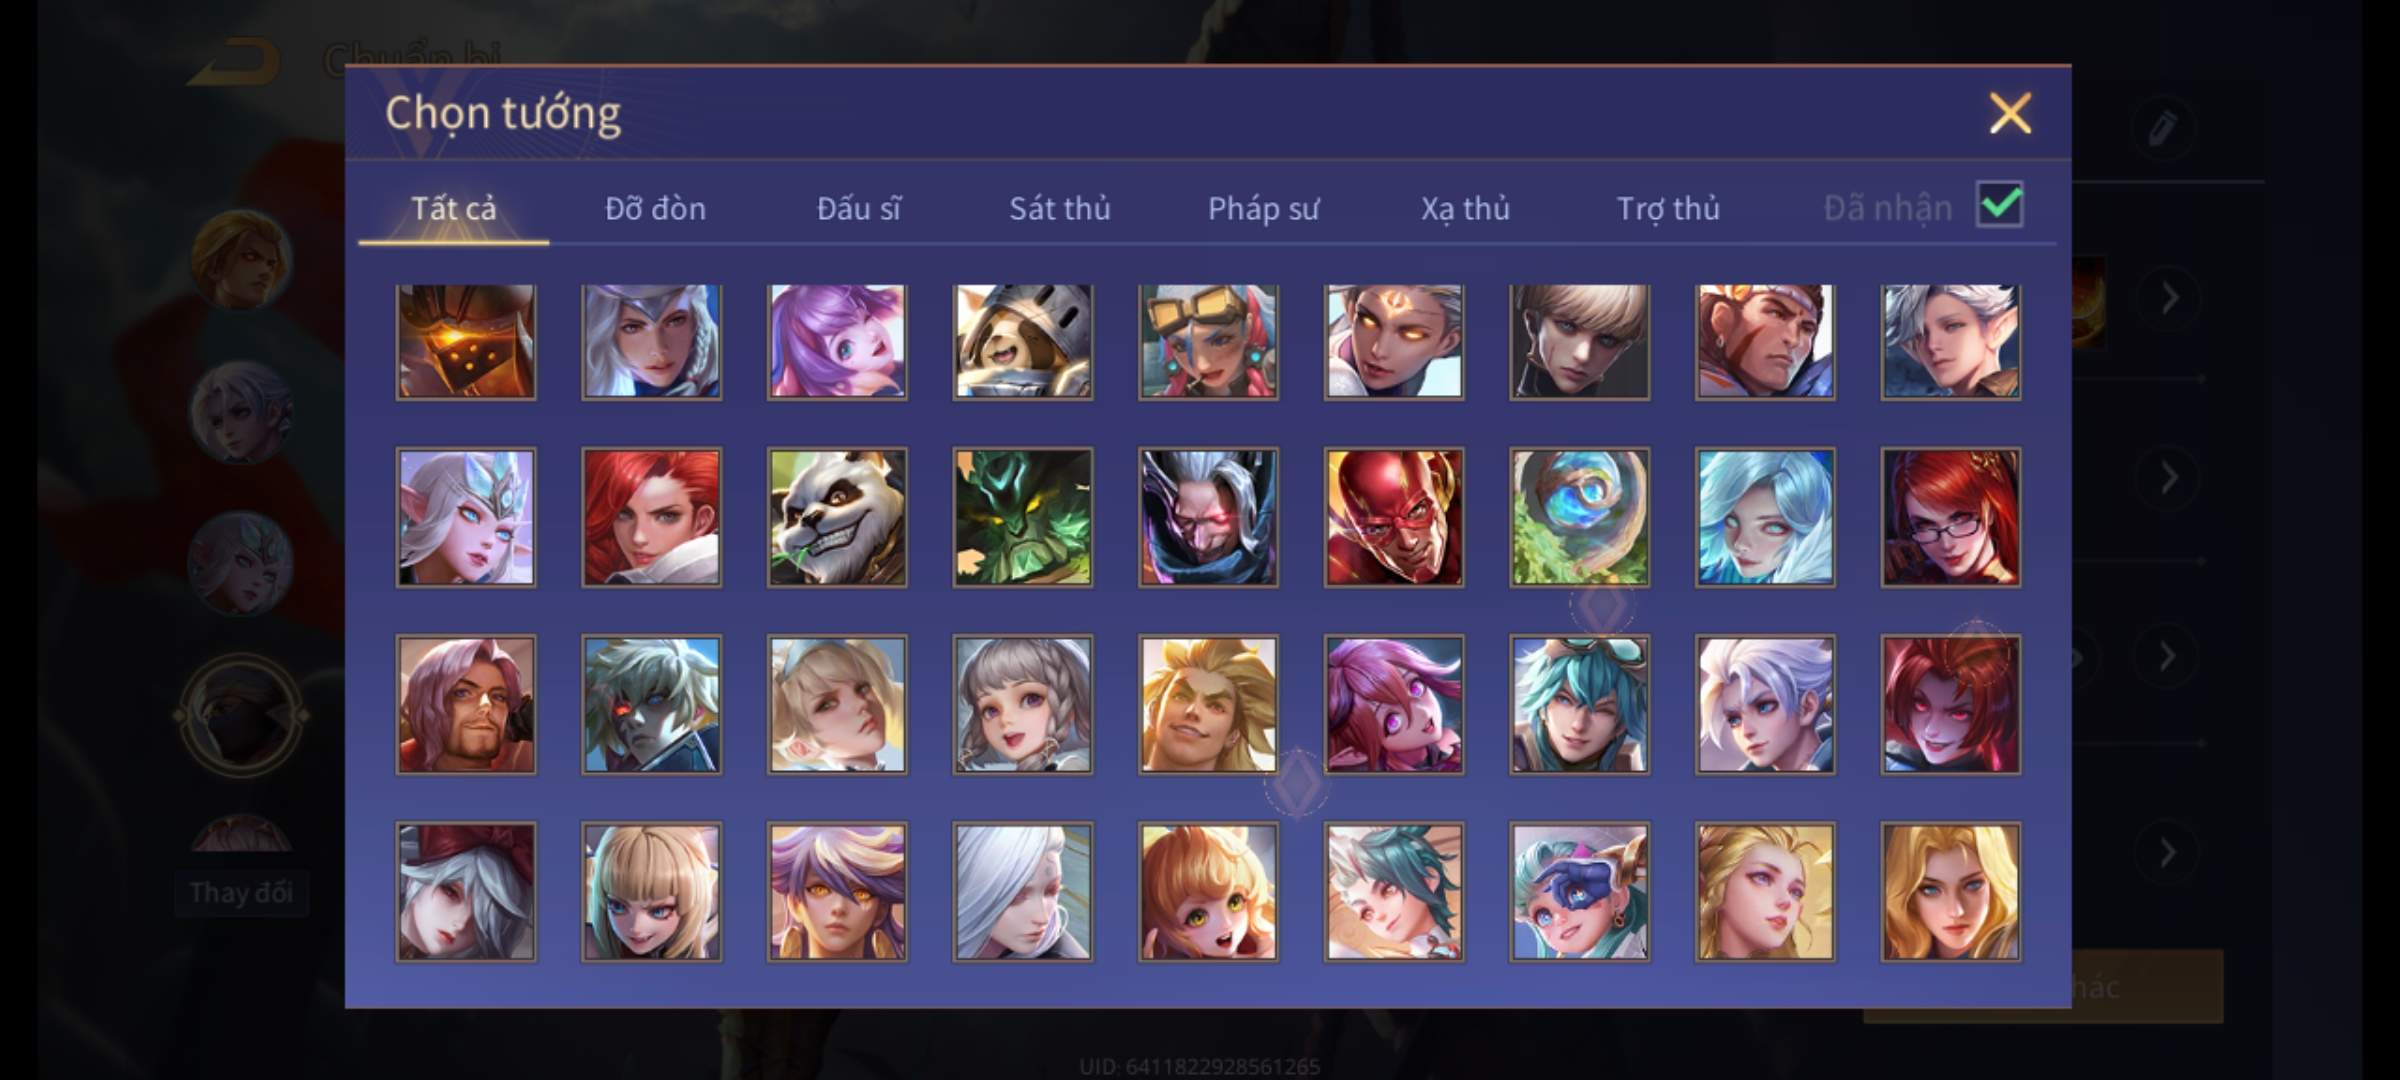Choose the armored helmet hero with glowing visor
The image size is (2400, 1080).
(466, 342)
